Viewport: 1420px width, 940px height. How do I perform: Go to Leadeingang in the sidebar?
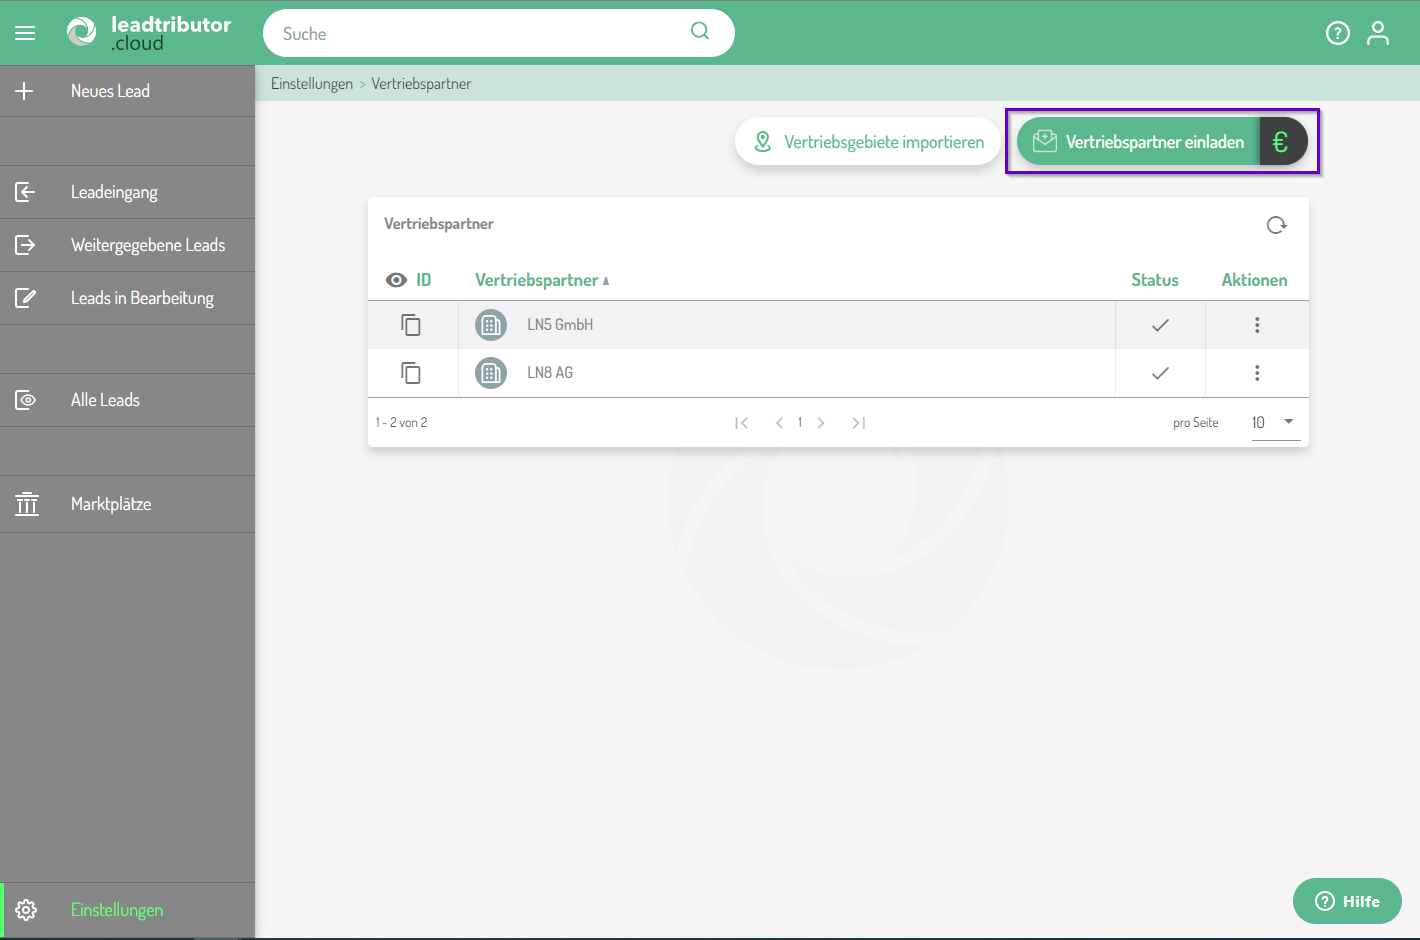(114, 192)
